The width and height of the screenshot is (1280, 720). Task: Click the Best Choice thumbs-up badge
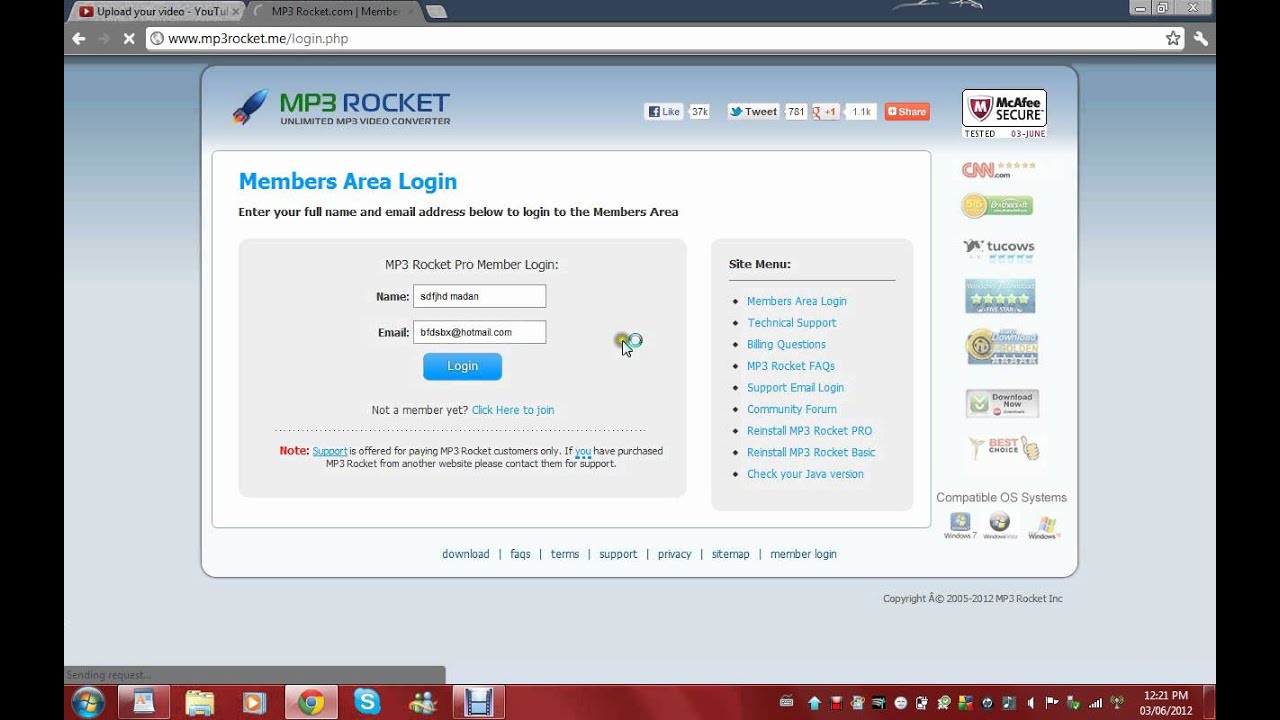1004,447
